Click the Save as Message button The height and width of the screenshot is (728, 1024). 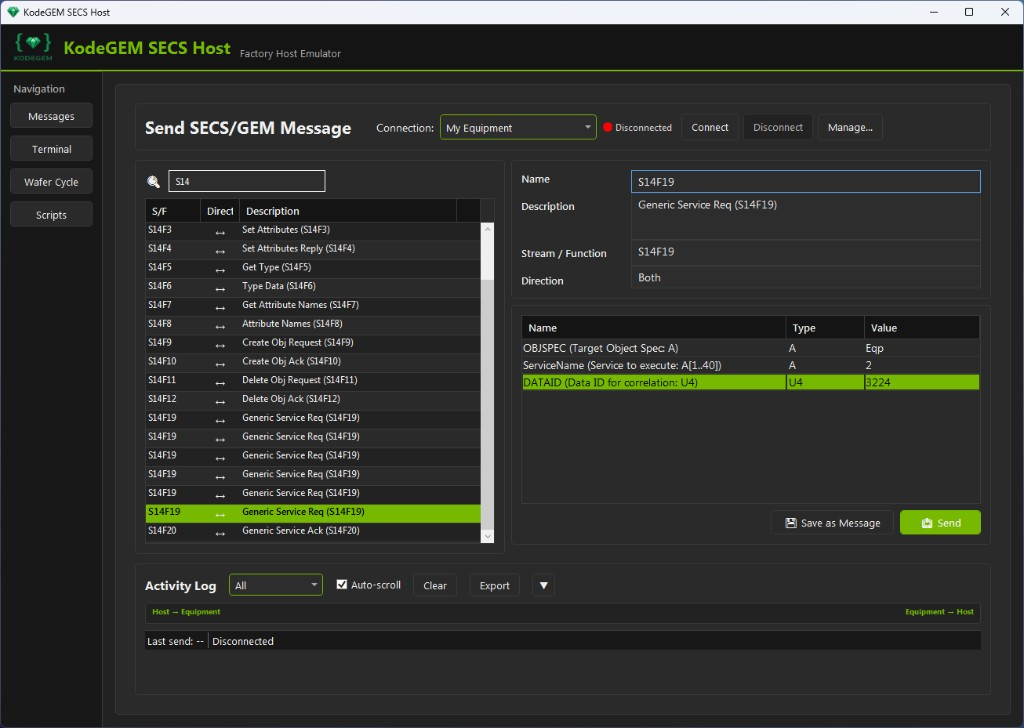(832, 522)
